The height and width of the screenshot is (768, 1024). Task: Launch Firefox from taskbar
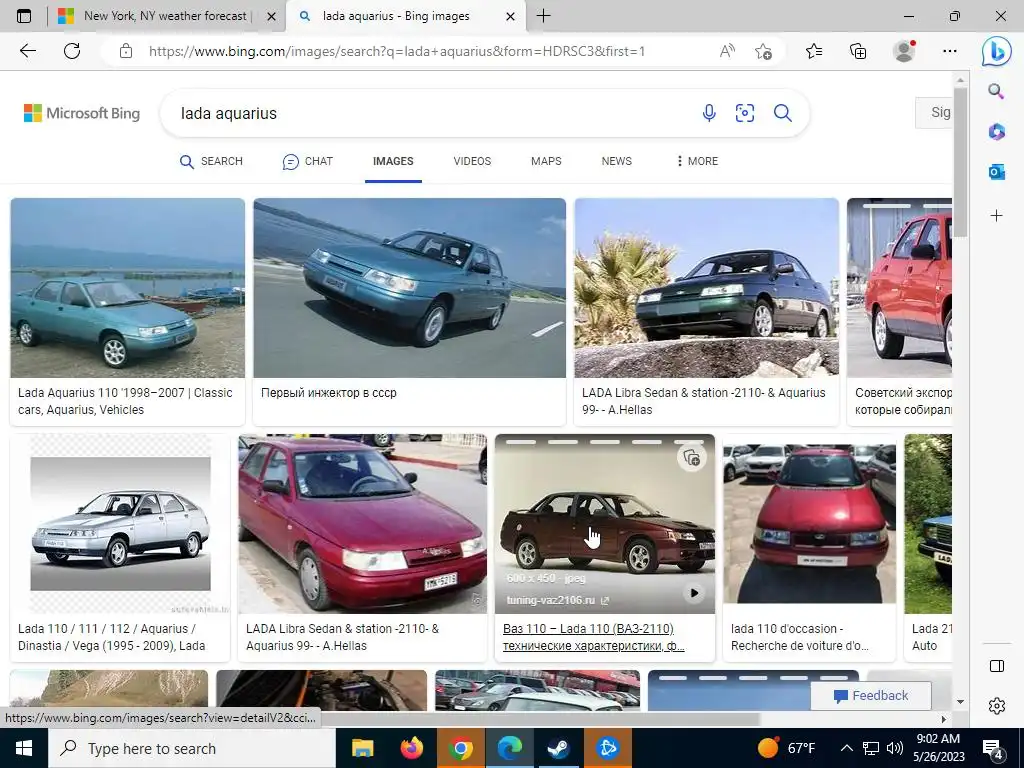tap(411, 748)
